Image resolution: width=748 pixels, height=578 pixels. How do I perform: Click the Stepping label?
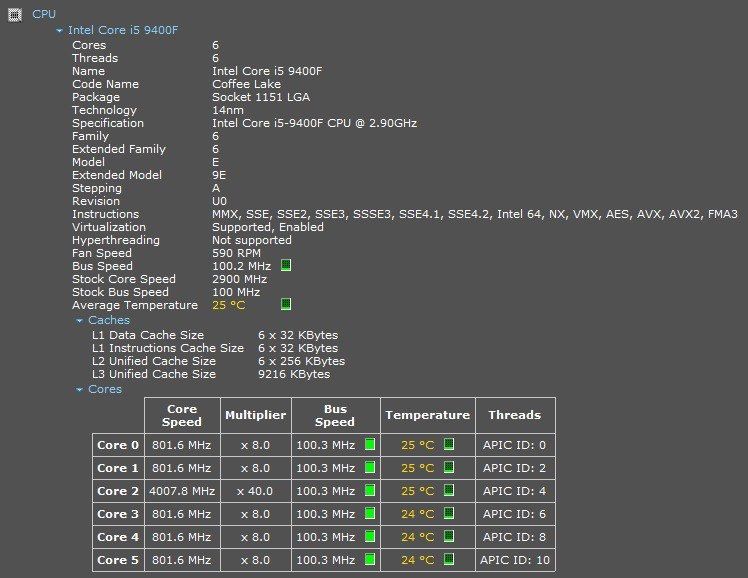[97, 188]
